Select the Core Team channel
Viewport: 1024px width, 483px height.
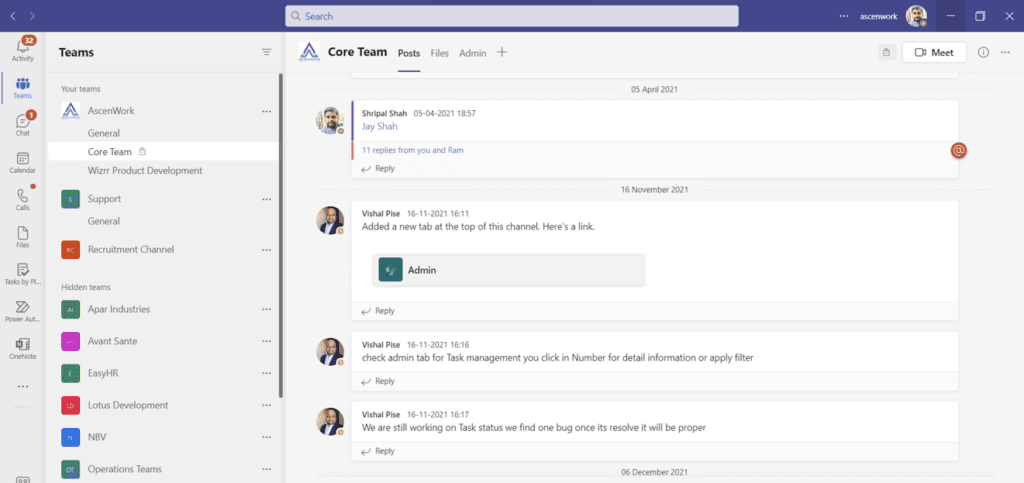[x=163, y=151]
